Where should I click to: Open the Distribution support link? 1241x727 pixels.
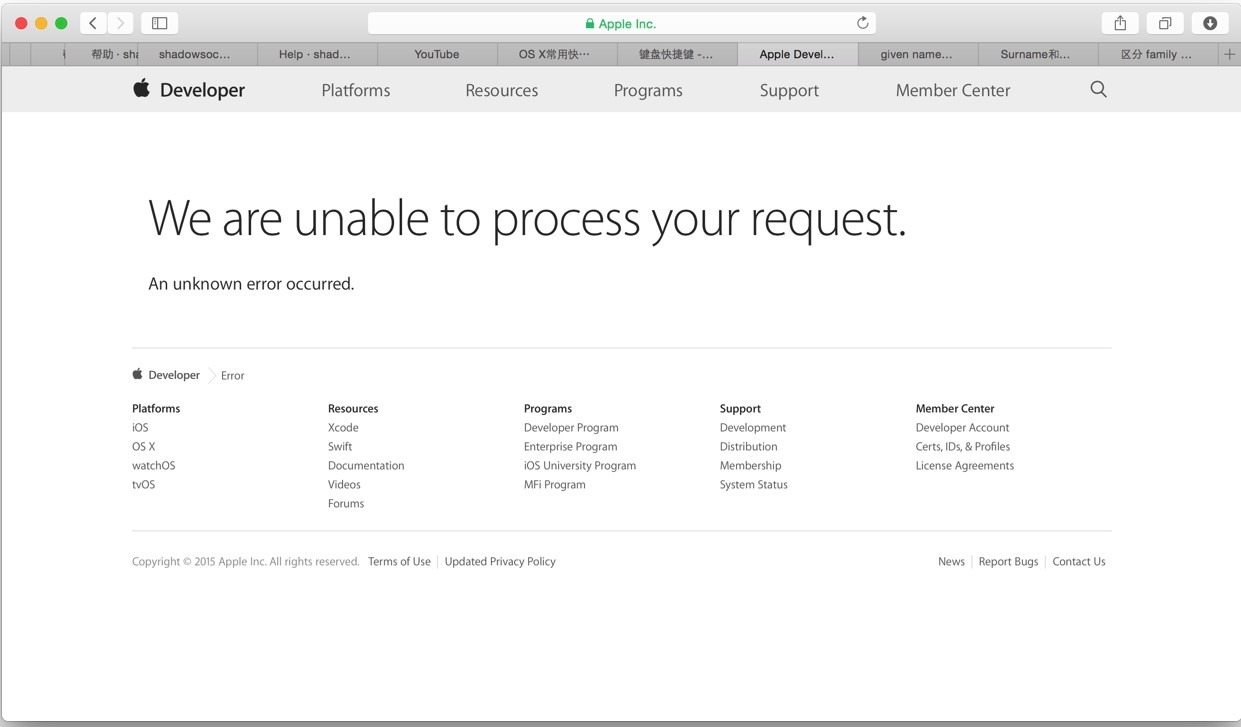pos(749,447)
